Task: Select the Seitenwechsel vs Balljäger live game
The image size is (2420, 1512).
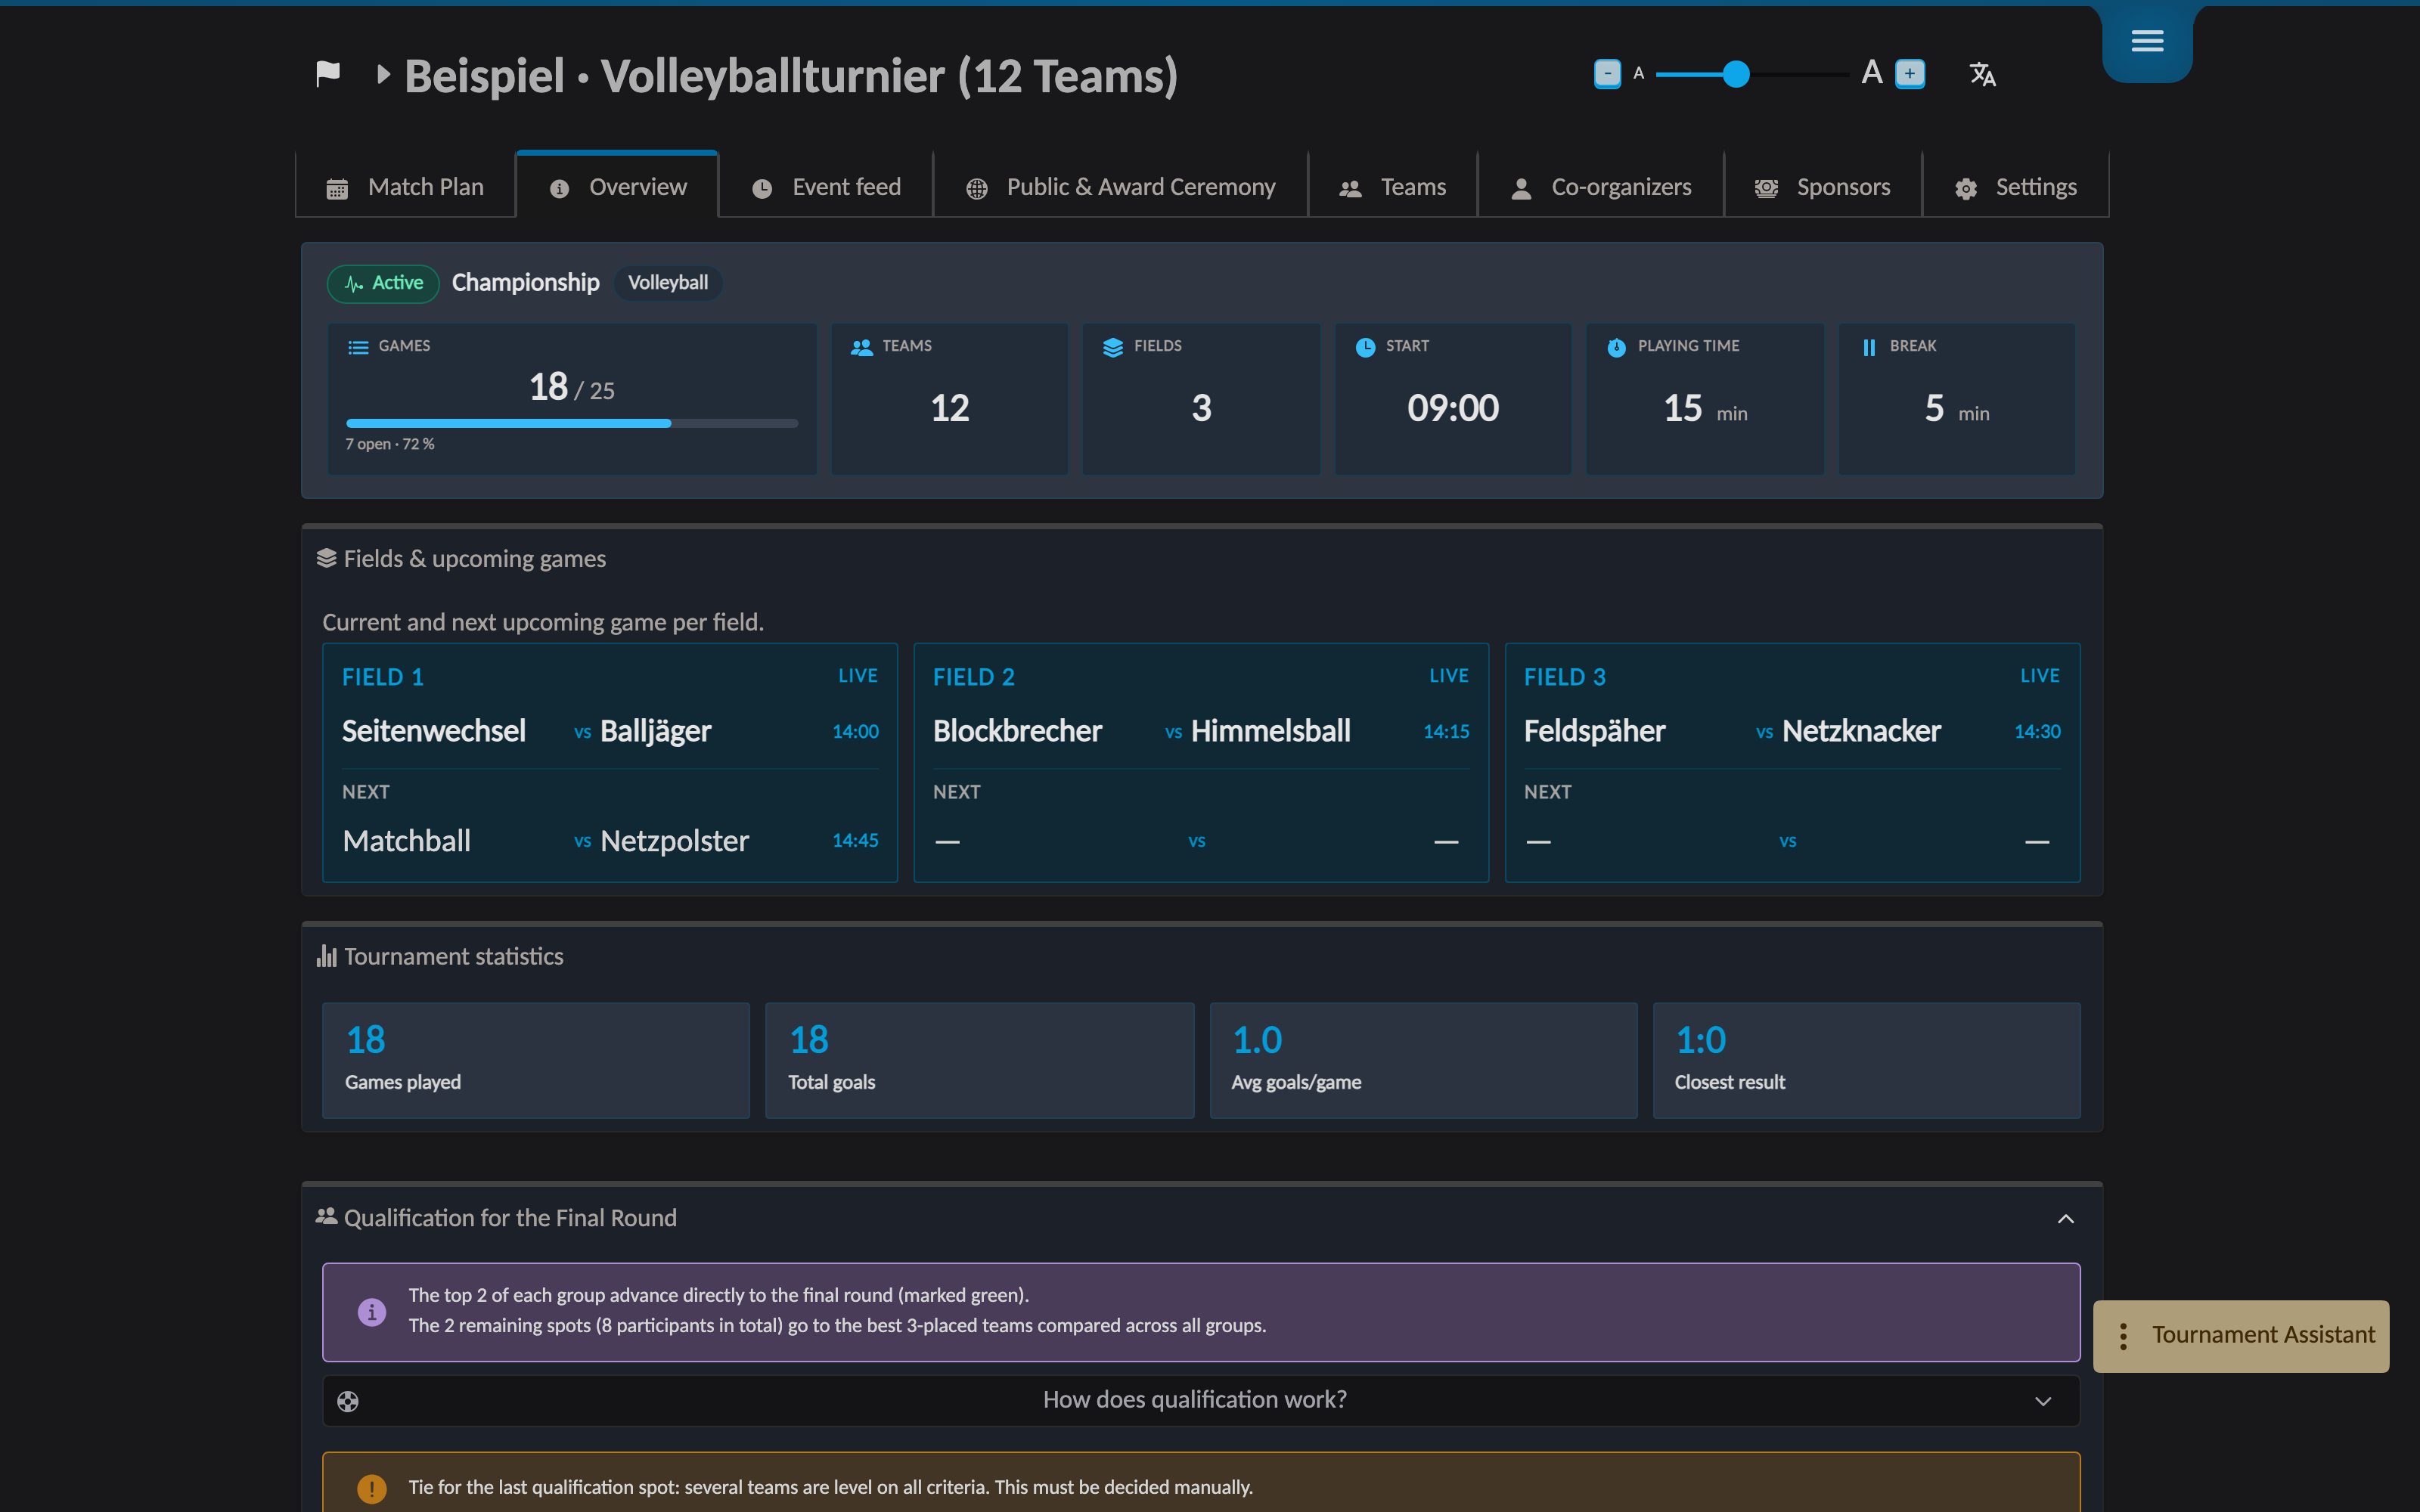Action: tap(610, 731)
